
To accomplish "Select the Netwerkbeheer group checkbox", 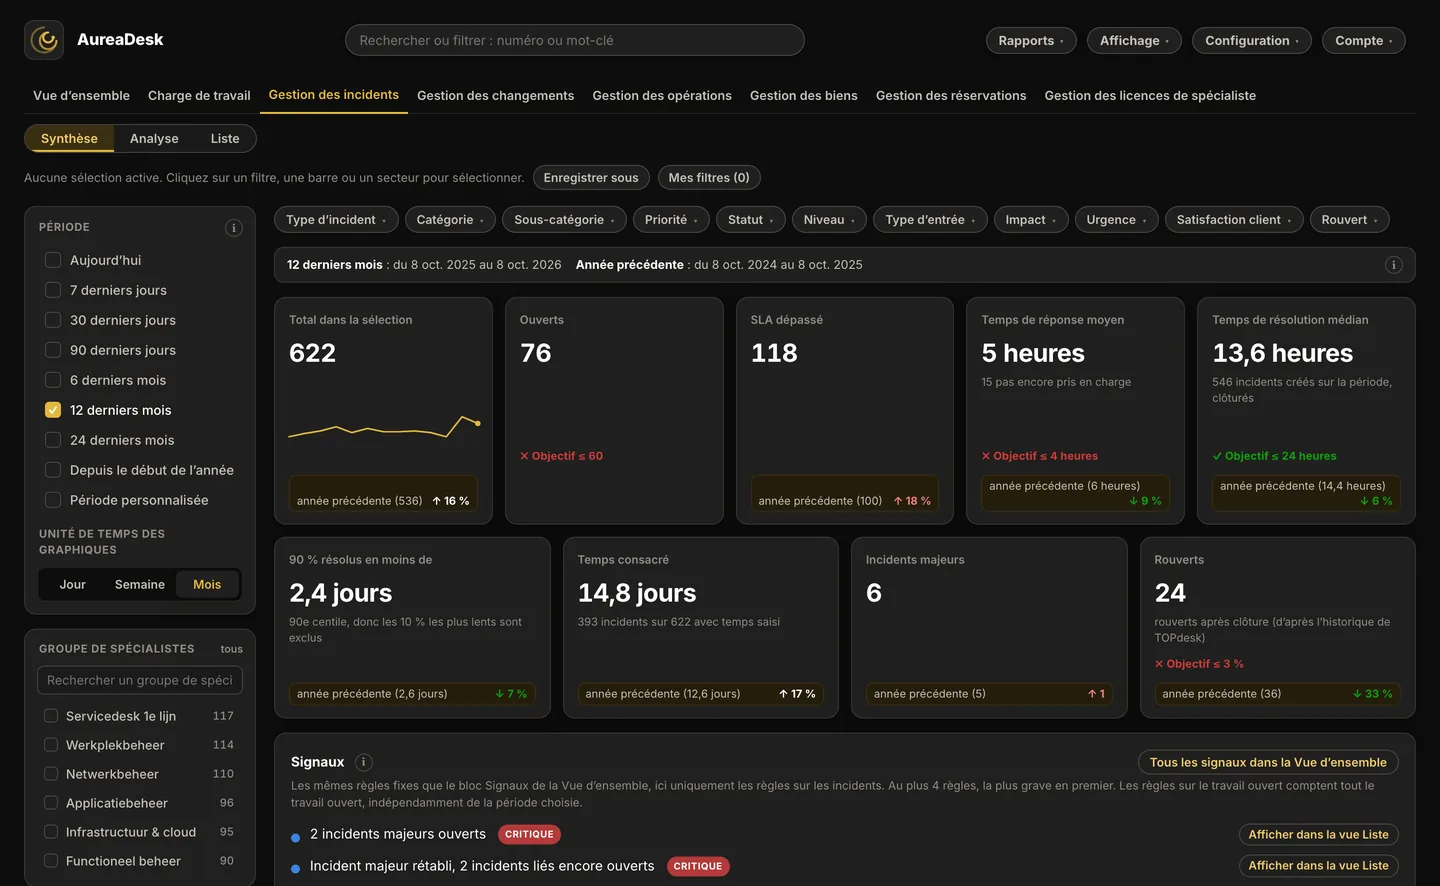I will (51, 774).
